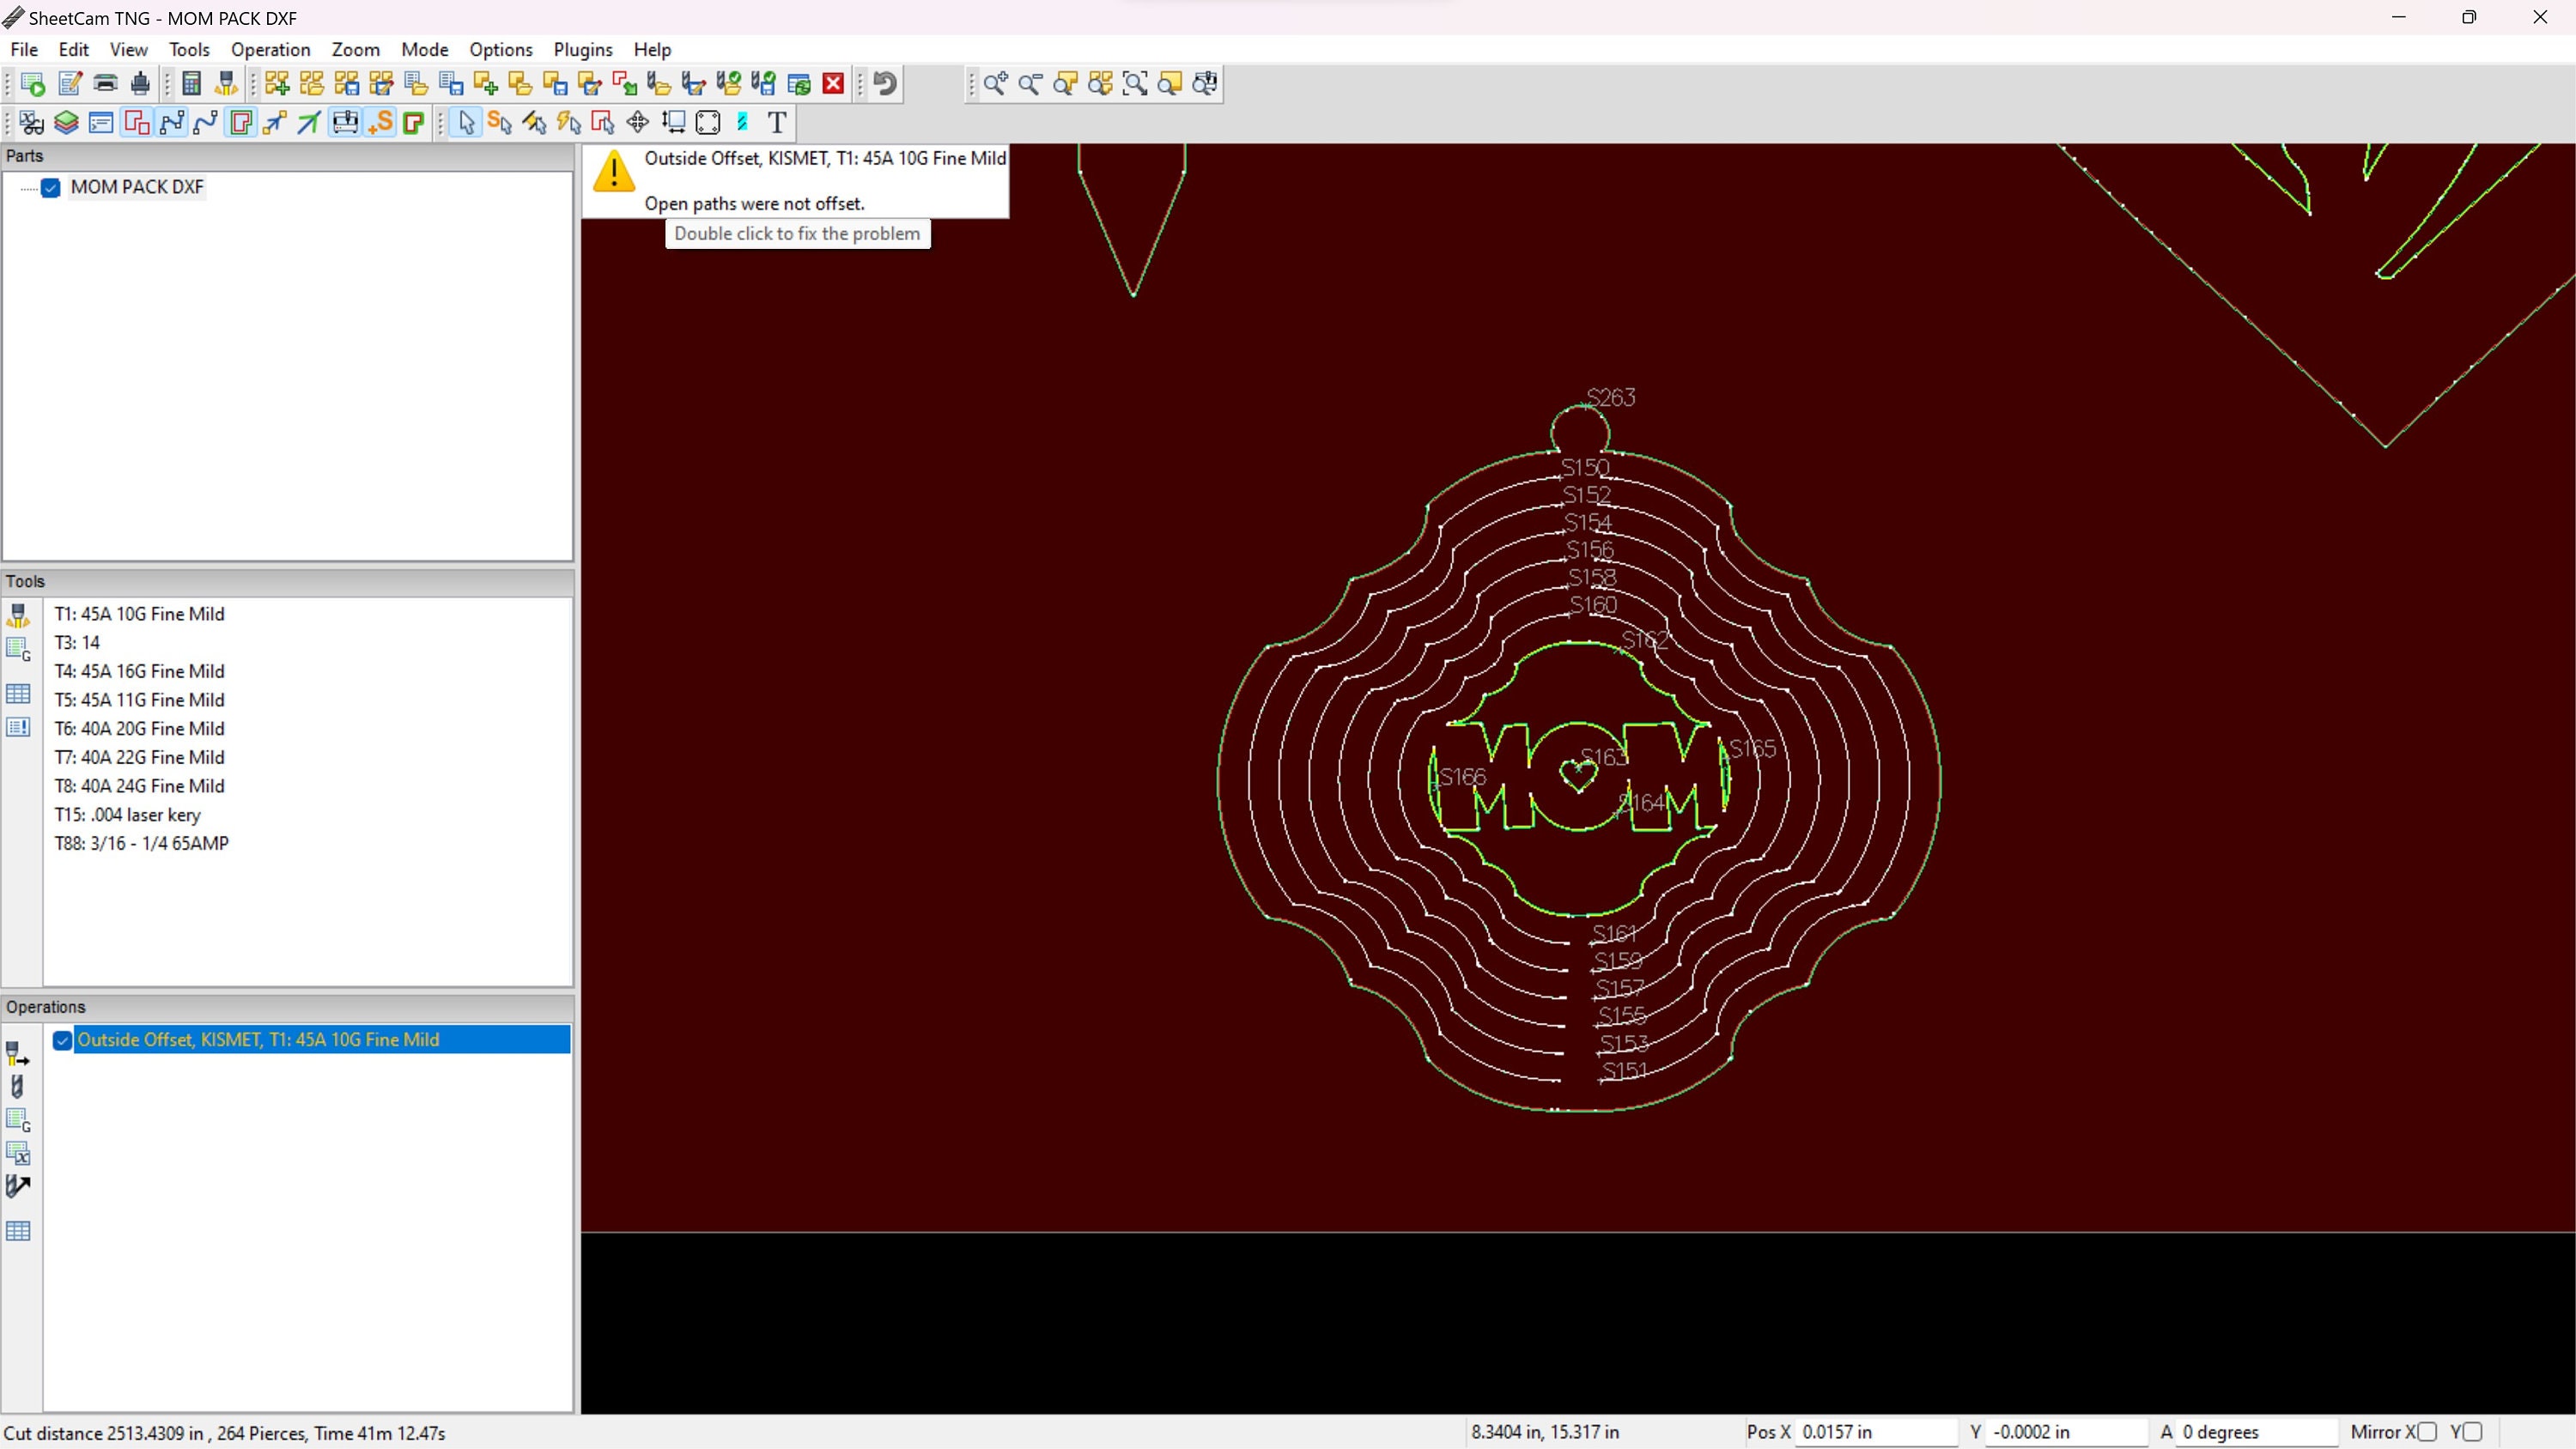Select the pan/move view tool
Viewport: 2576px width, 1449px height.
(637, 122)
